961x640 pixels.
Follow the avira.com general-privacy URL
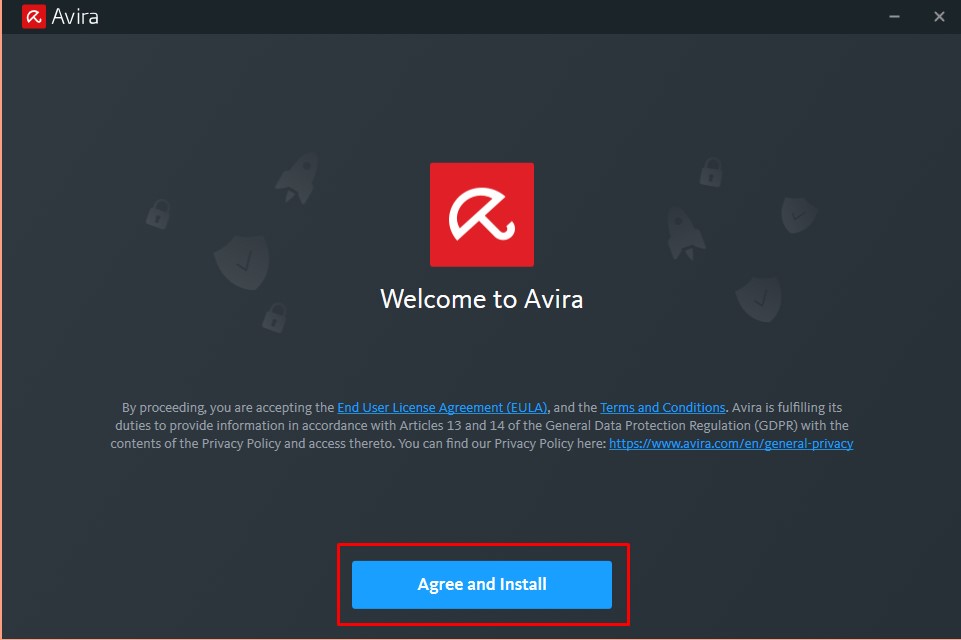pyautogui.click(x=730, y=443)
